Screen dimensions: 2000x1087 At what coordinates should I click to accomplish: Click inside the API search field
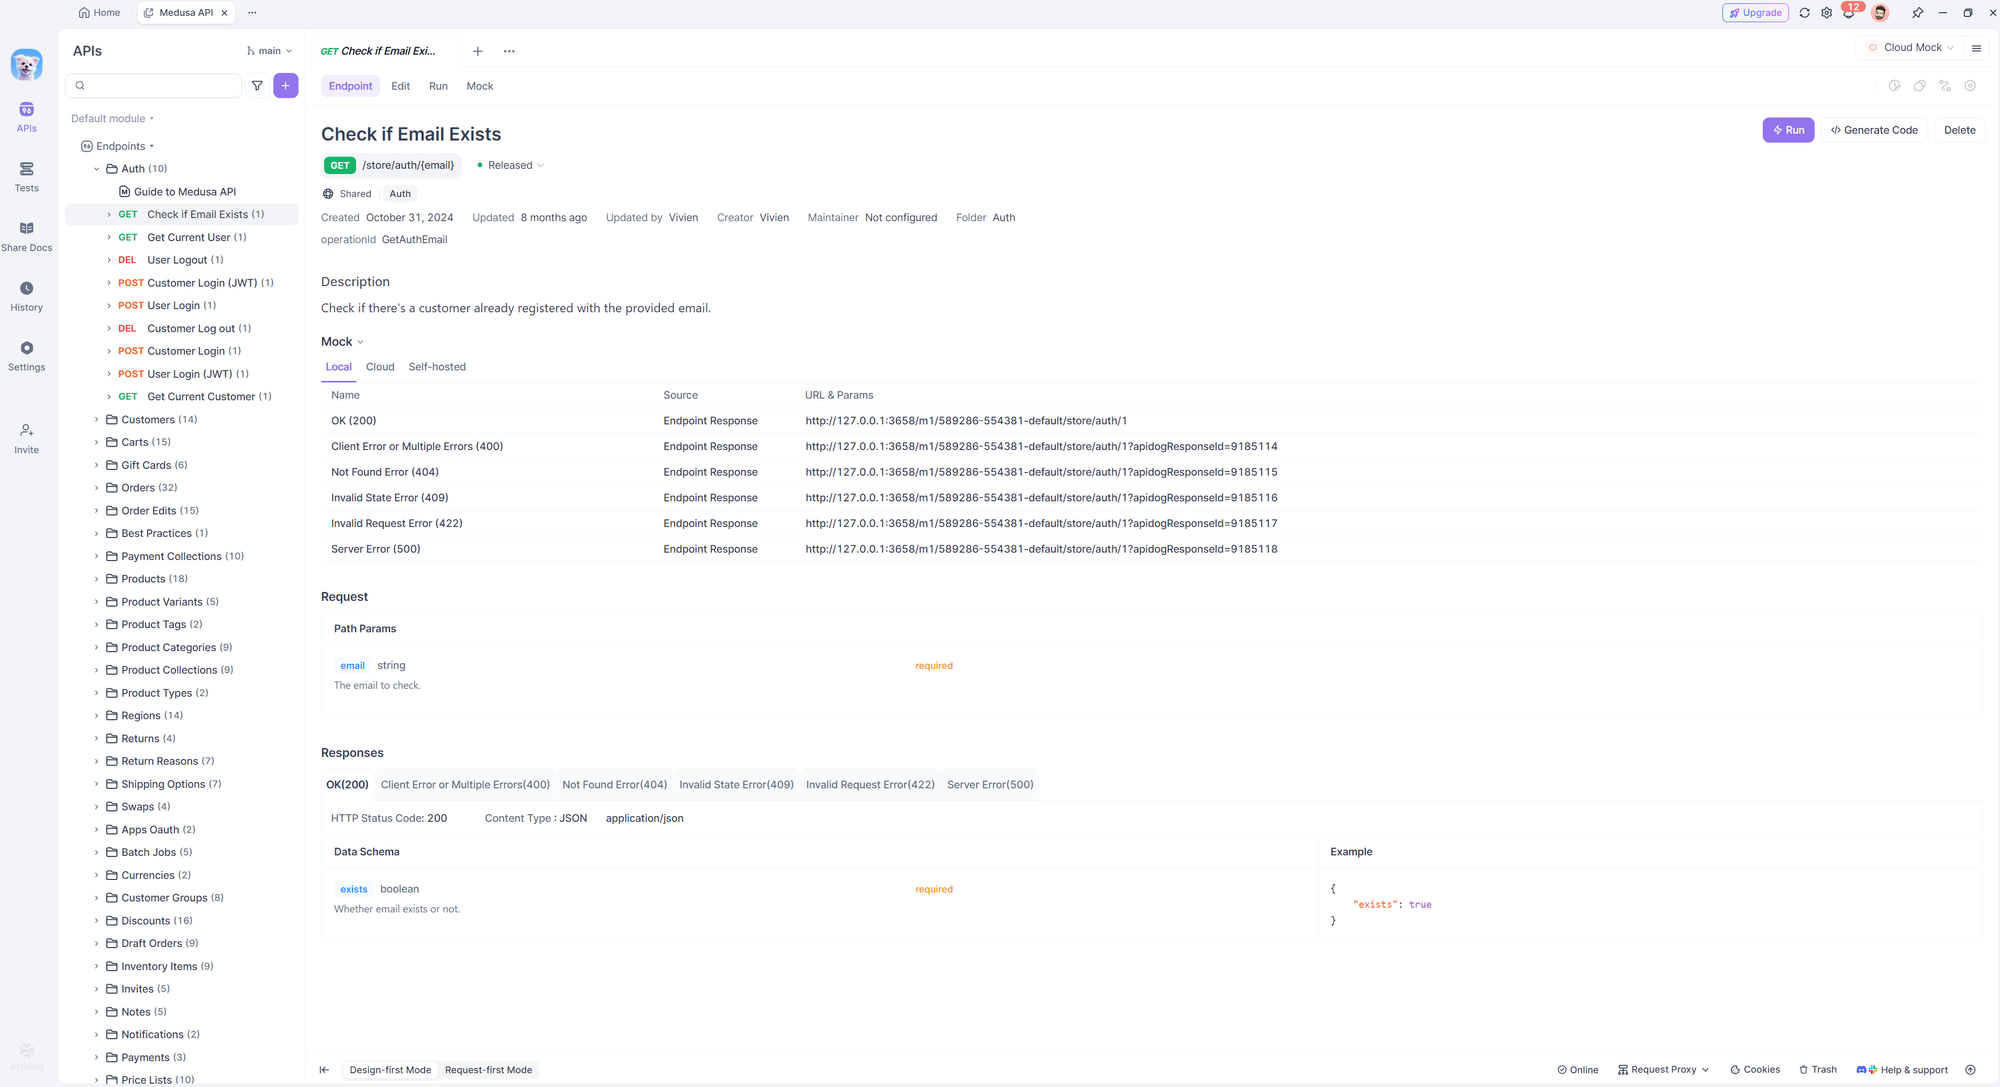pos(153,86)
